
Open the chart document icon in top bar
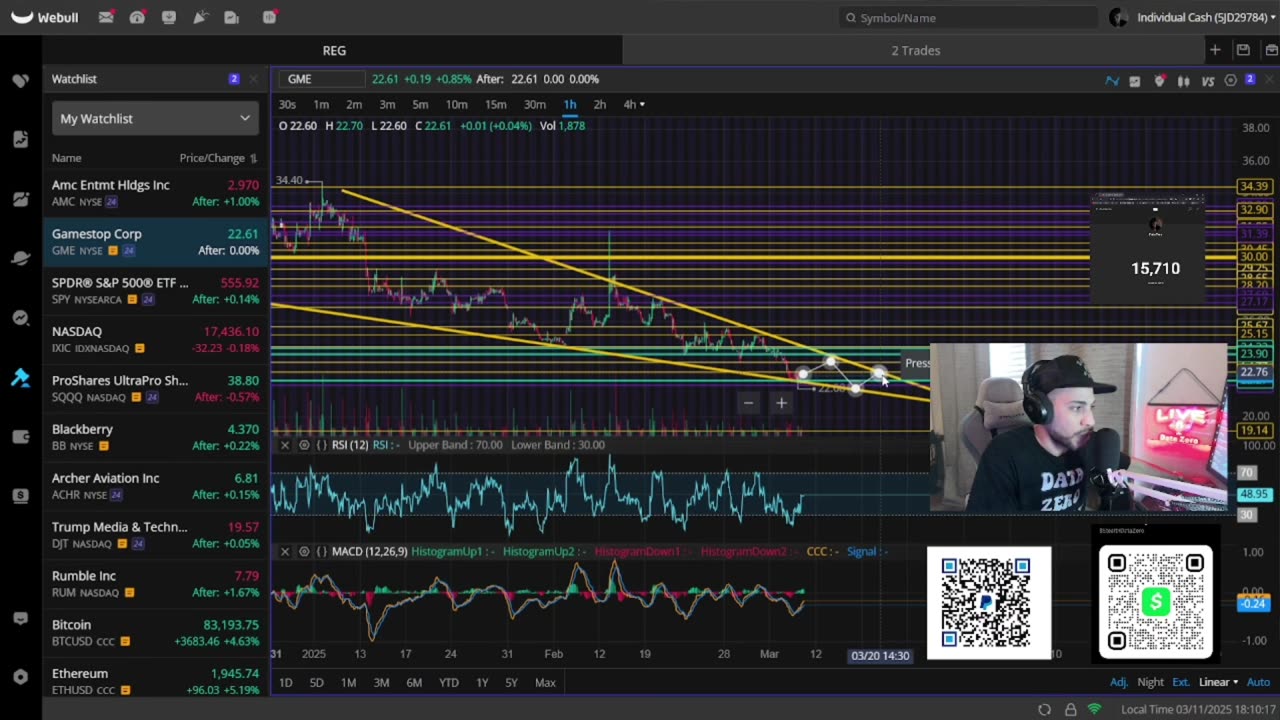click(x=232, y=17)
